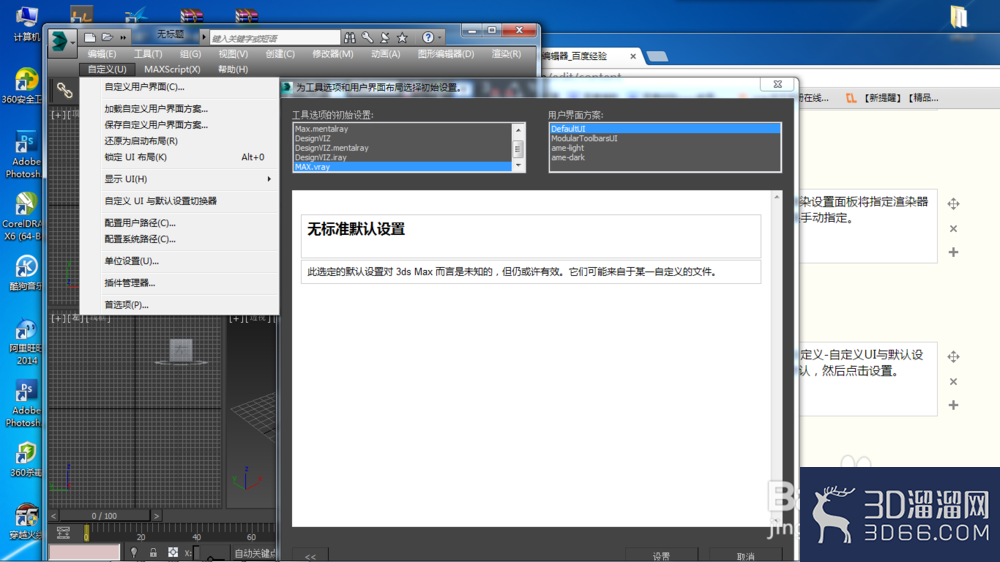Open the 渲染(R) menu
1000x562 pixels.
tap(506, 54)
